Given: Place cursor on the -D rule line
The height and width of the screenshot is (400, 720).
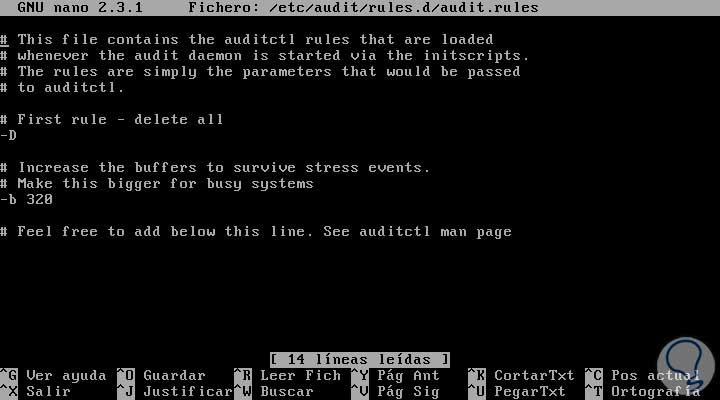Looking at the screenshot, I should coord(8,135).
